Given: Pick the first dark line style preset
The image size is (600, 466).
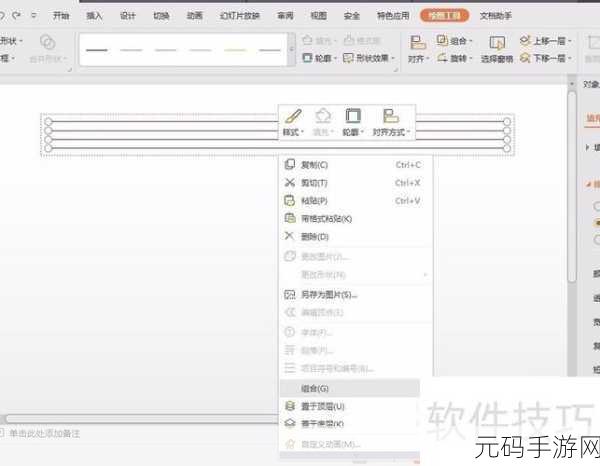Looking at the screenshot, I should pos(97,50).
